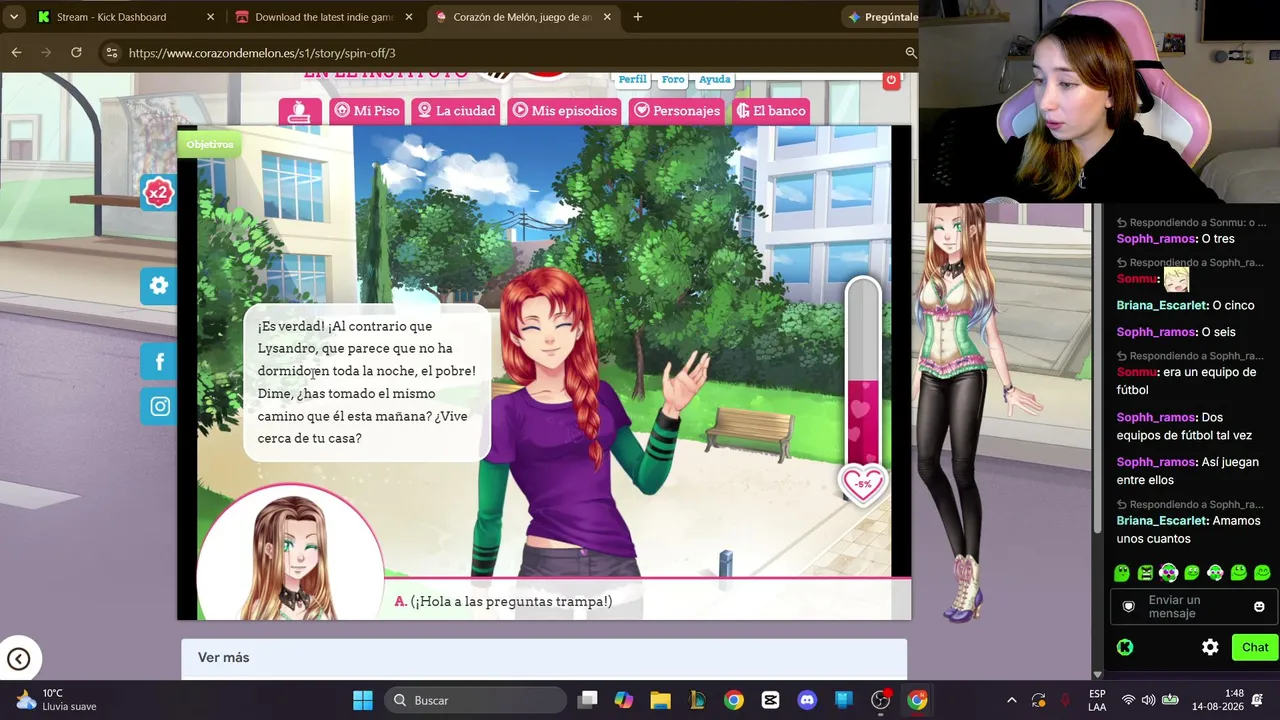Click the red power logout icon
The image size is (1280, 720).
pos(891,80)
